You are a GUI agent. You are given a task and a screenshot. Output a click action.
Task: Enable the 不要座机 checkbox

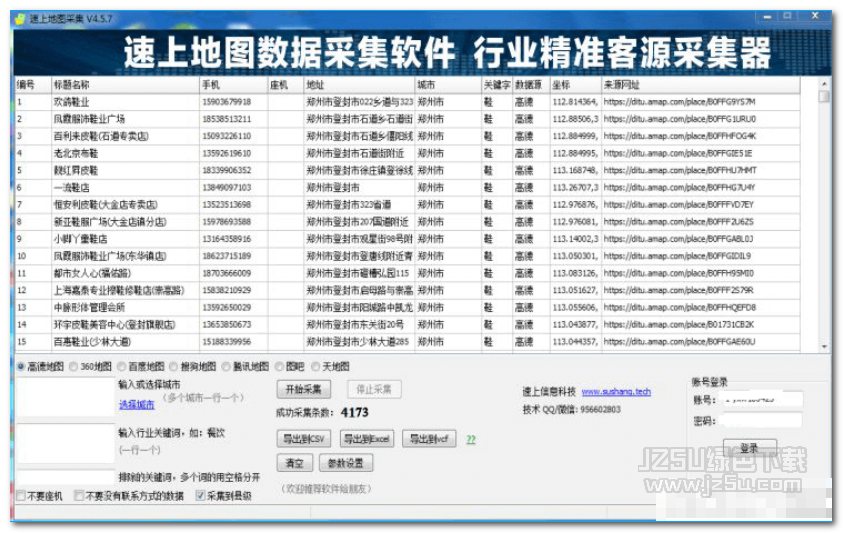pyautogui.click(x=21, y=496)
